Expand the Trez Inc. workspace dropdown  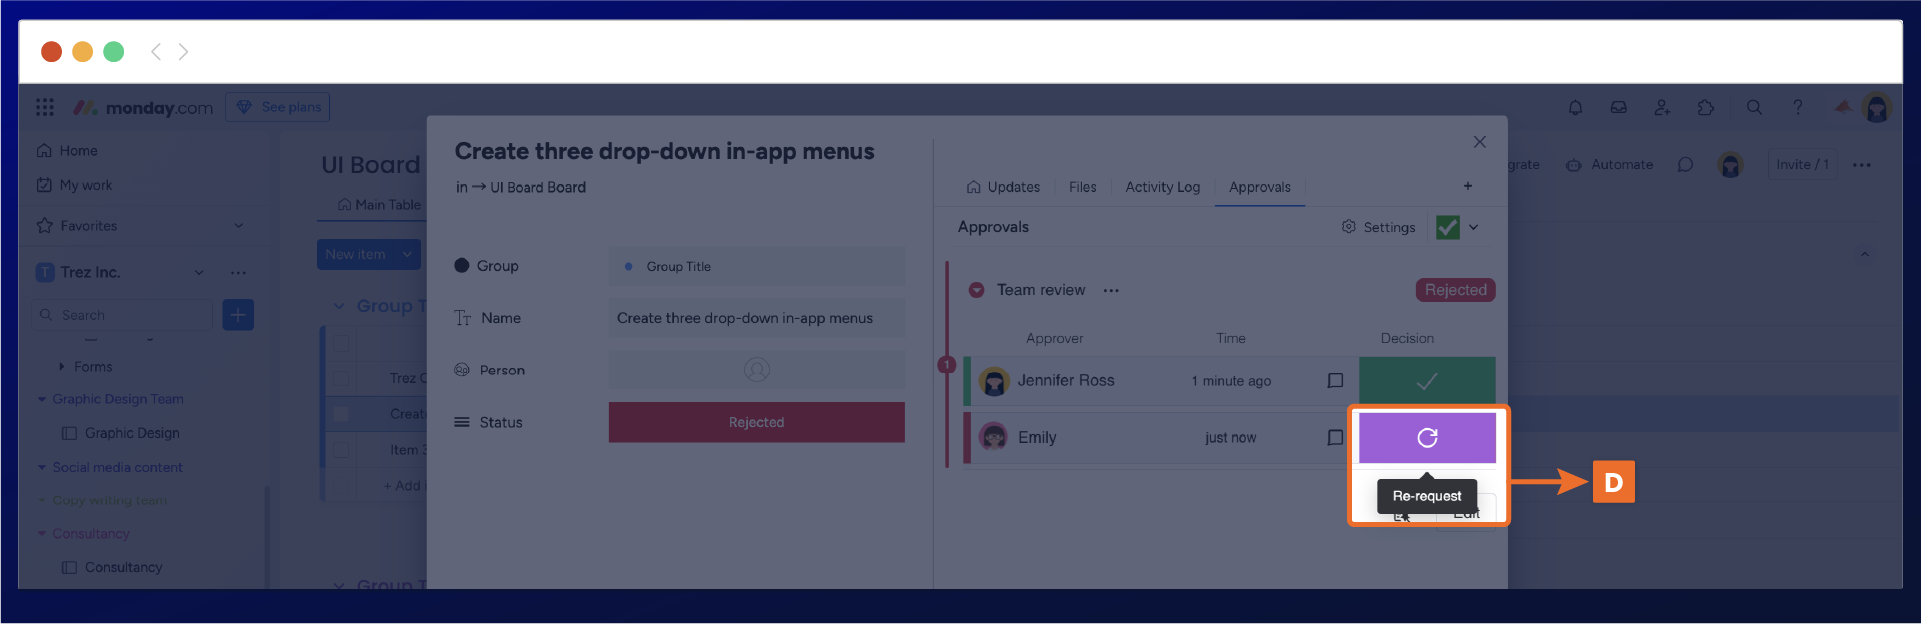199,273
